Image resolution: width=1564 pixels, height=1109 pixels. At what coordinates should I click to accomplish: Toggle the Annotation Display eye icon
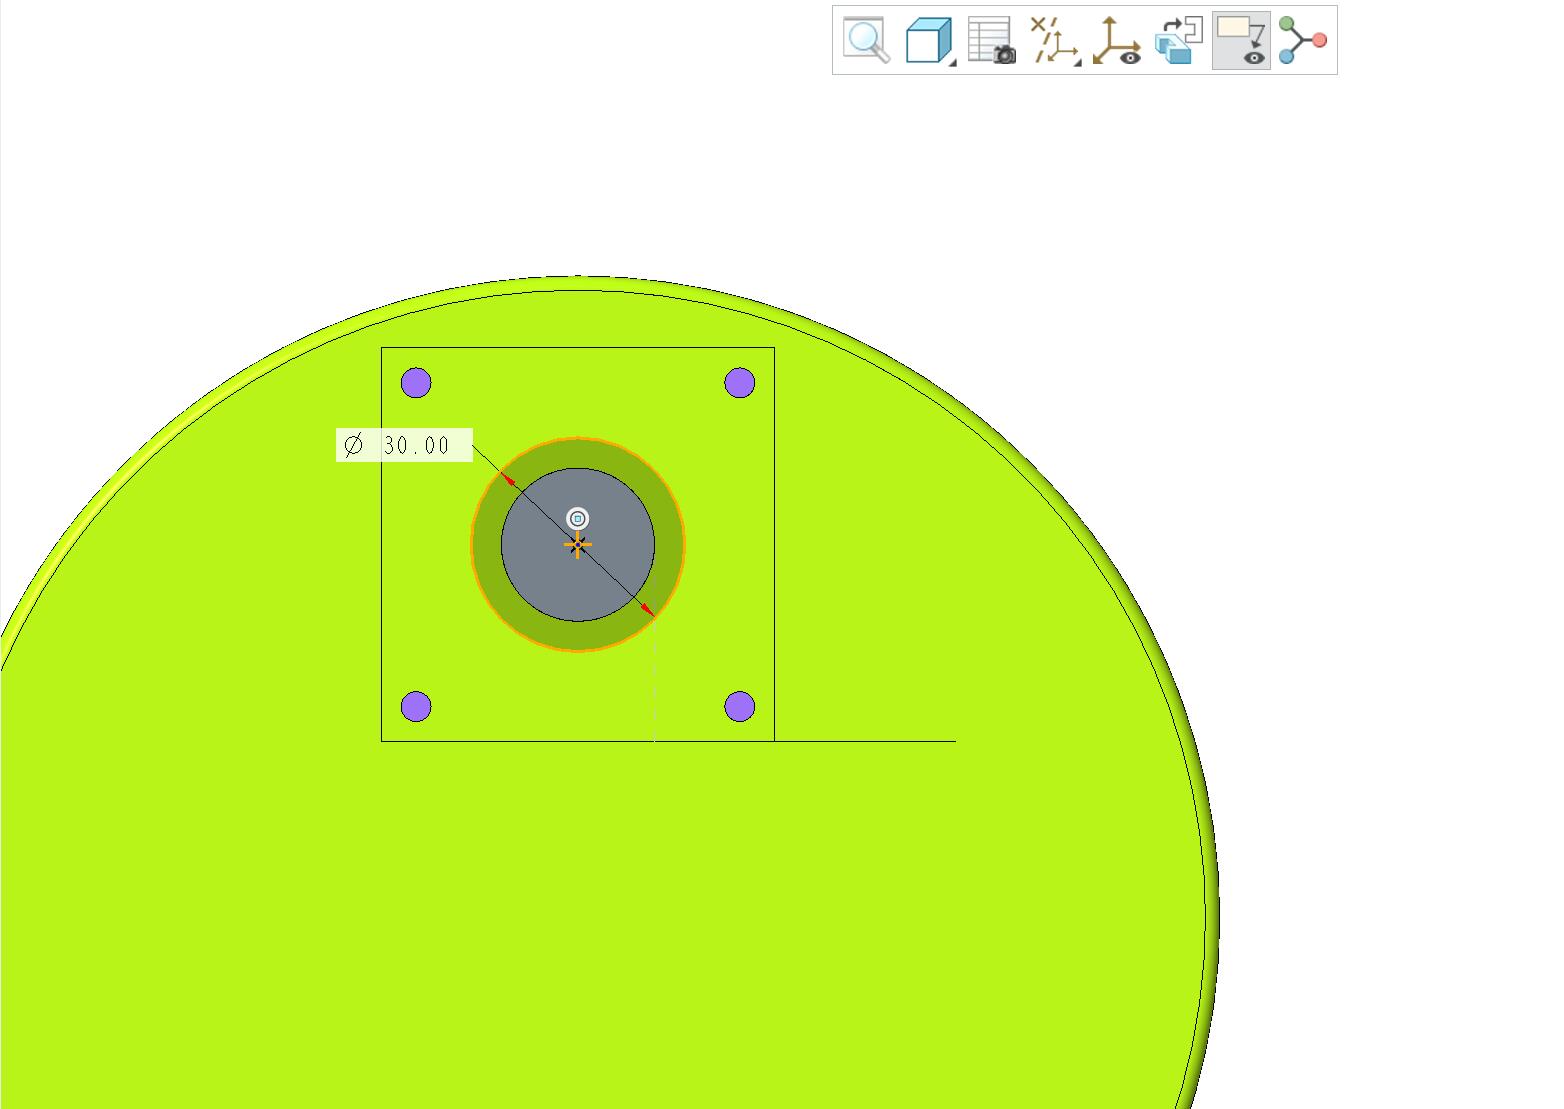click(x=1241, y=40)
